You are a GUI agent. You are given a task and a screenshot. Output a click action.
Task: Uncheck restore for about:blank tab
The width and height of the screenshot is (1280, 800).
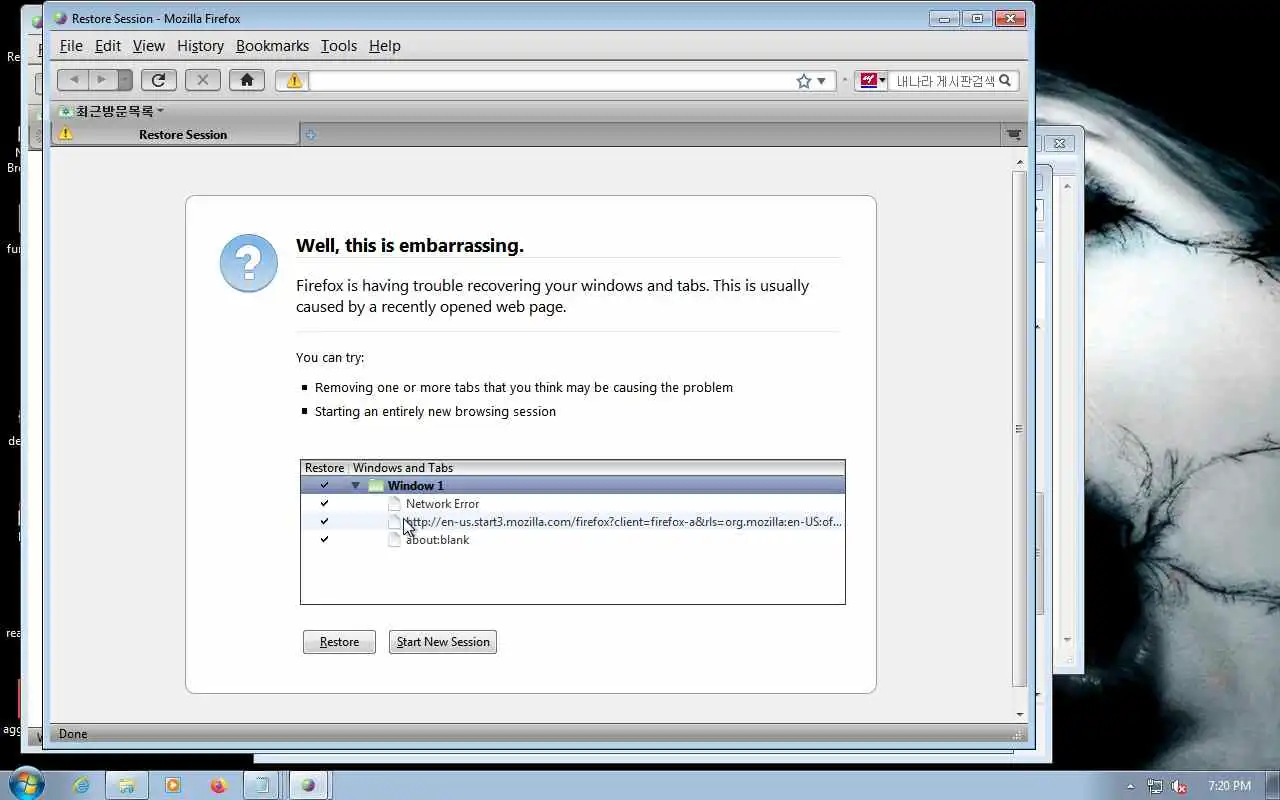point(324,539)
